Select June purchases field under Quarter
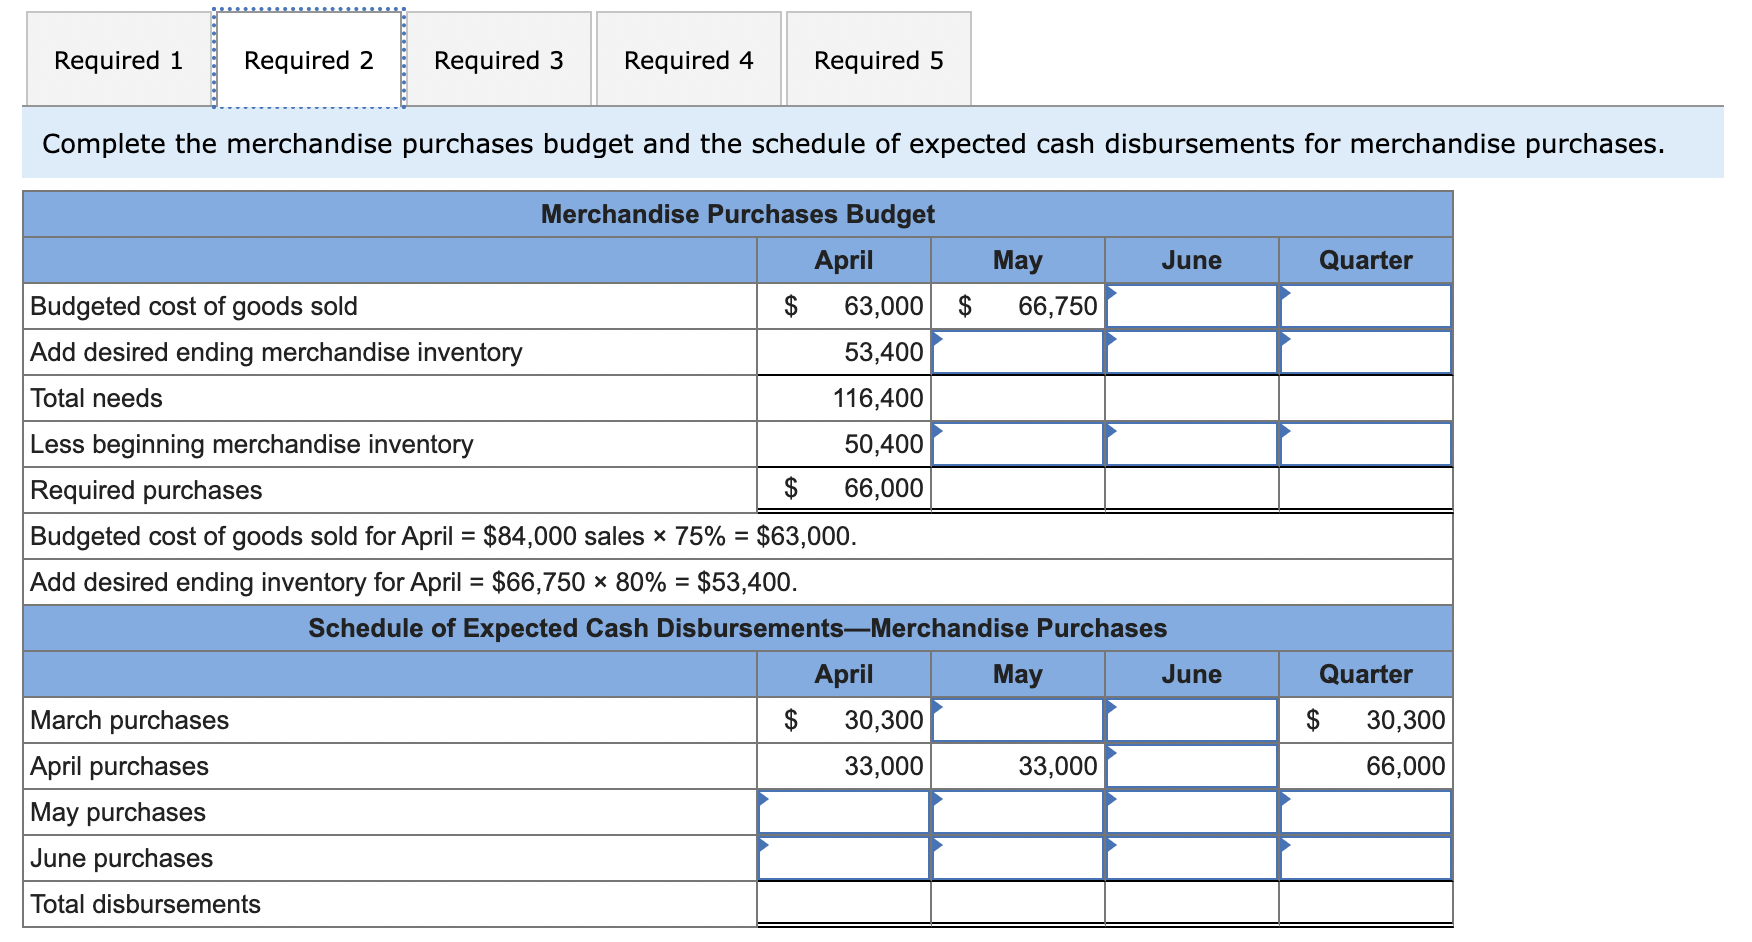Image resolution: width=1752 pixels, height=942 pixels. [x=1366, y=858]
